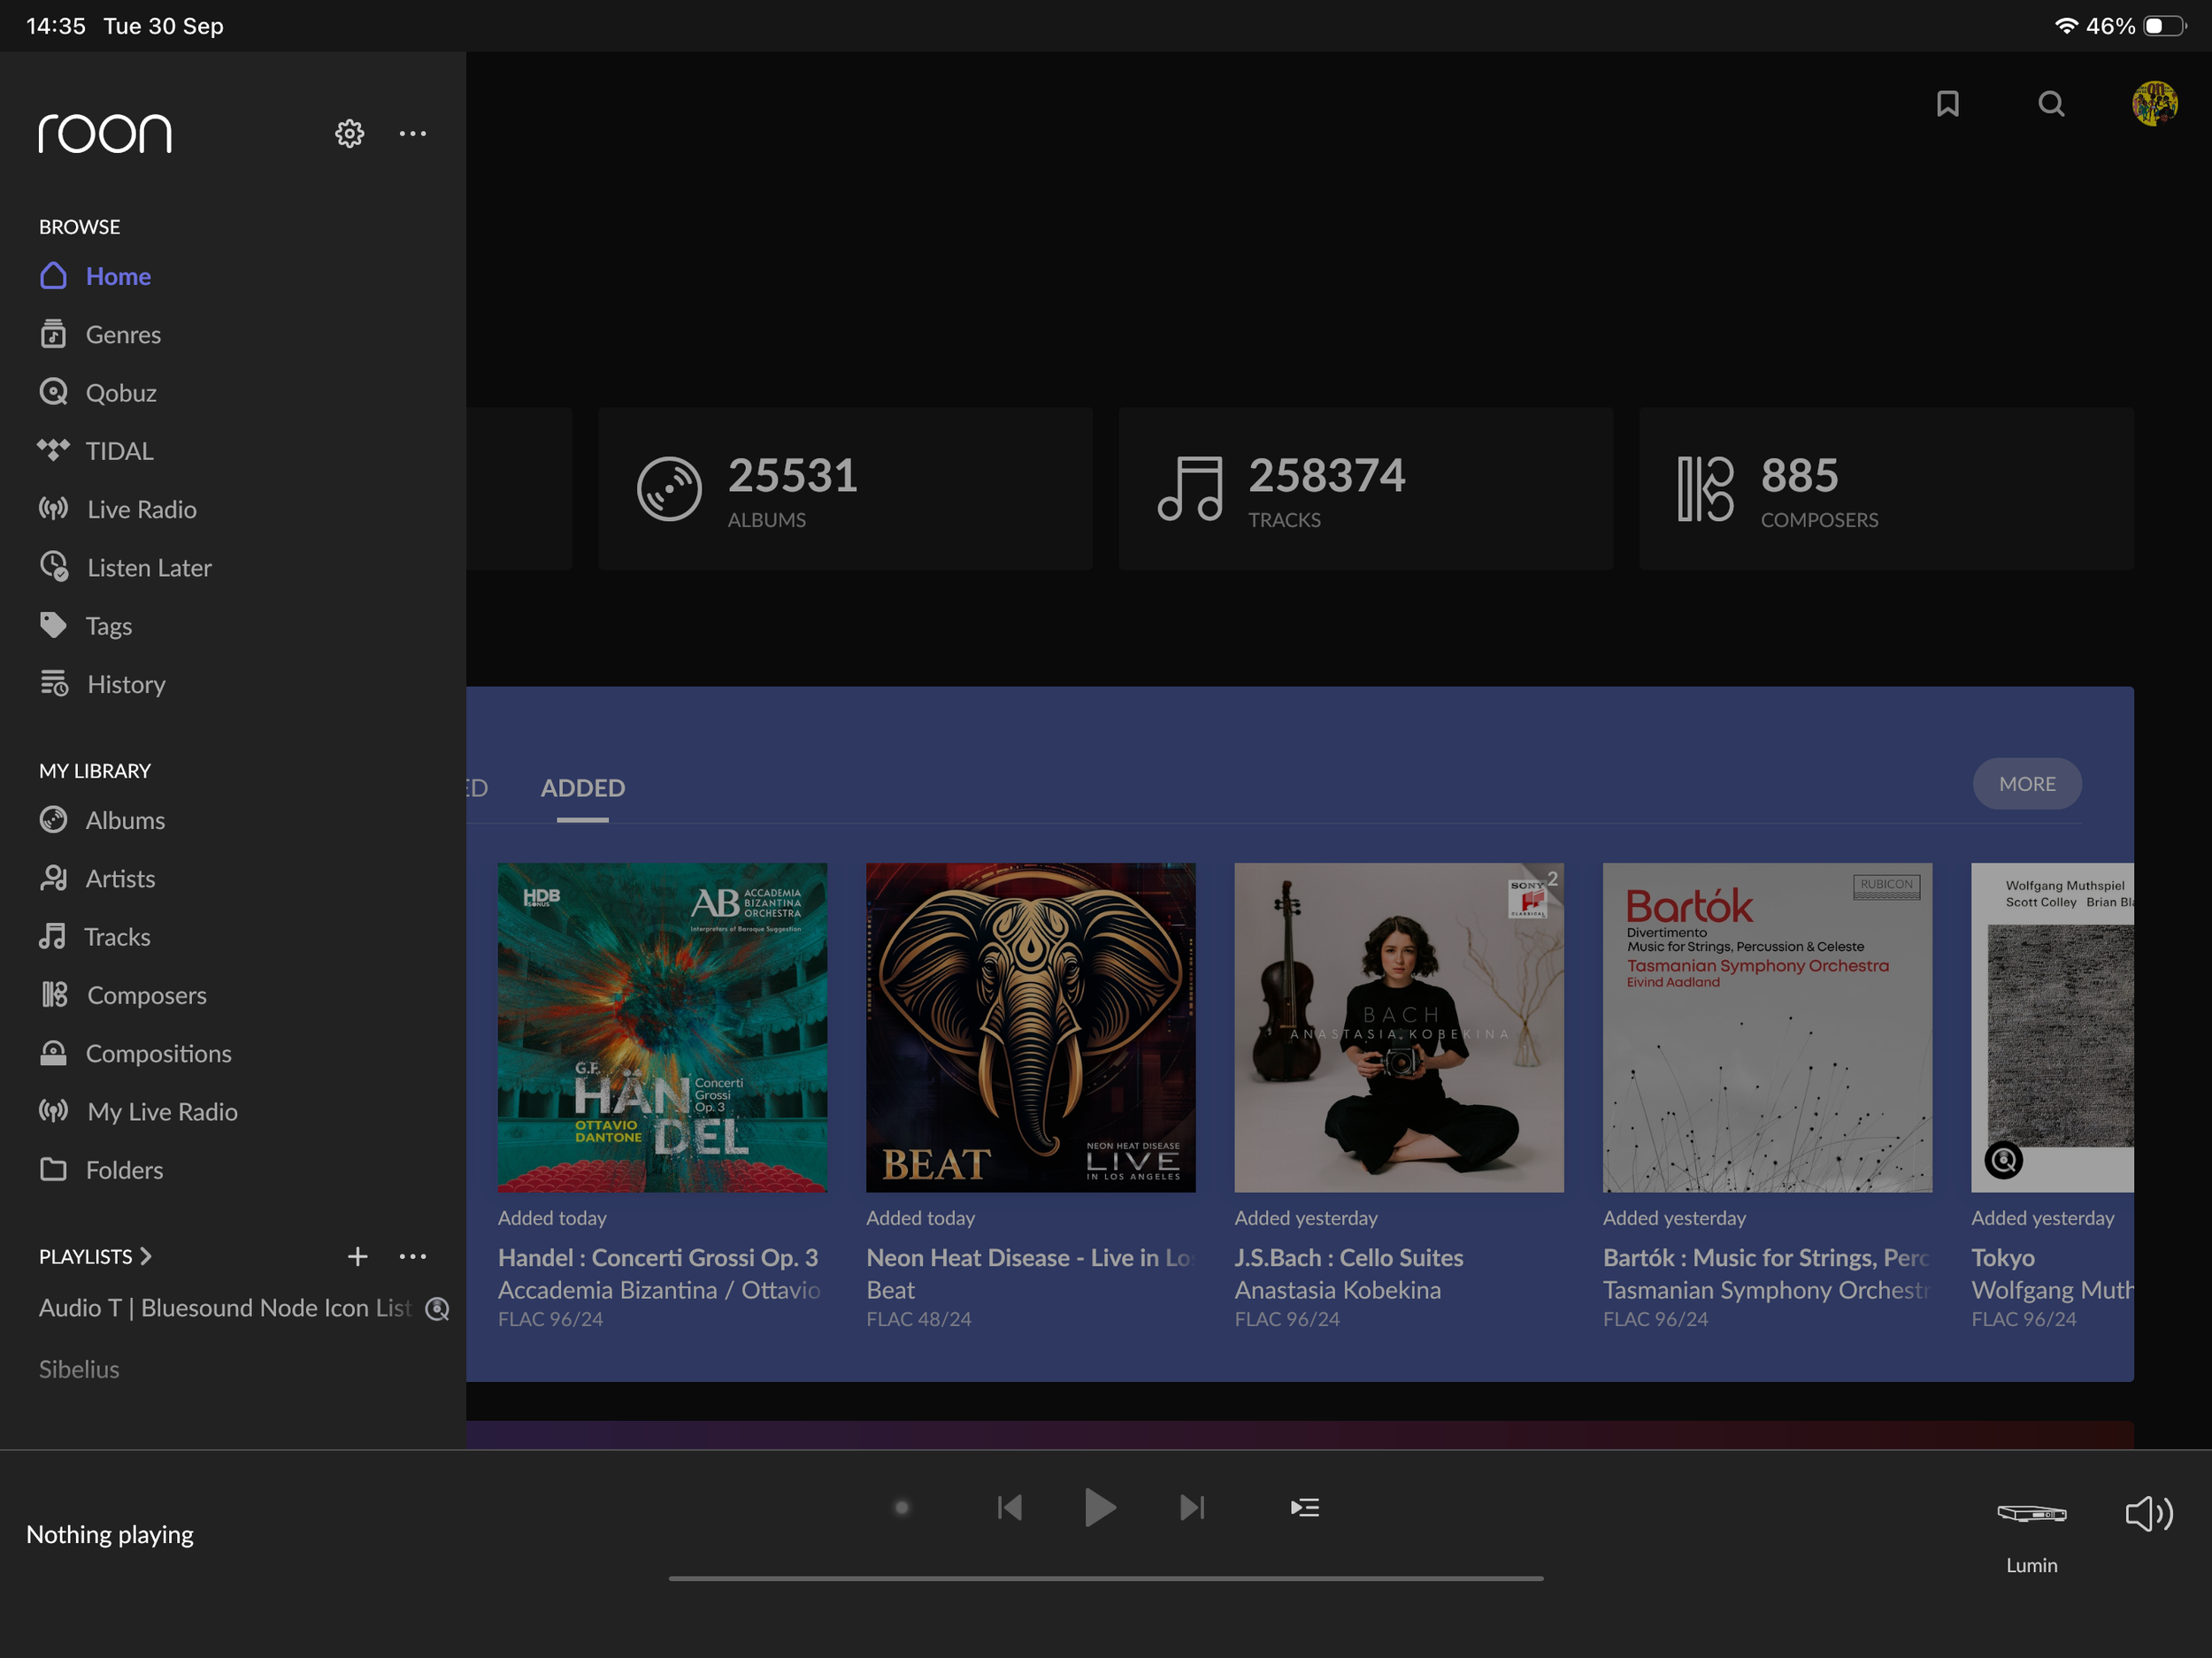Go to the previous track
The image size is (2212, 1658).
point(1010,1507)
